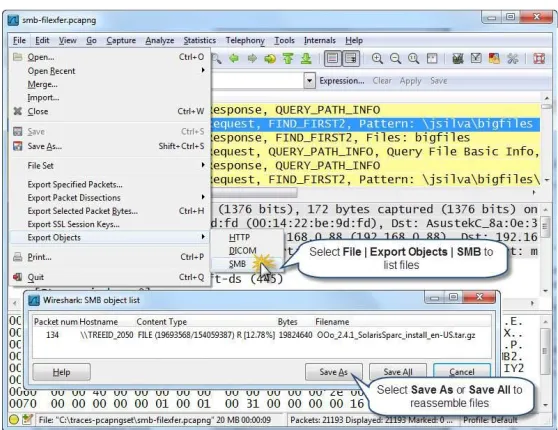Click the Wireshark fin icon in main title bar
Image resolution: width=558 pixels, height=430 pixels.
coord(13,20)
